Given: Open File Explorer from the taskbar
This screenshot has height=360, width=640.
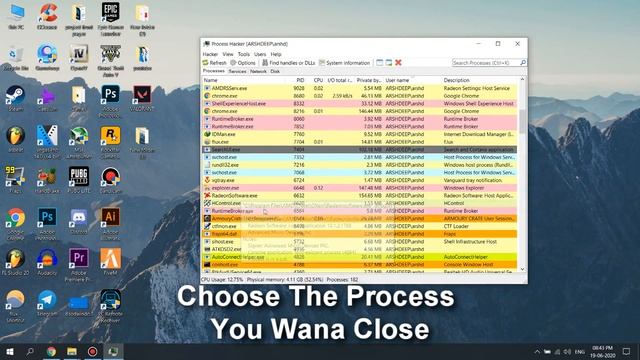Looking at the screenshot, I should 72,351.
